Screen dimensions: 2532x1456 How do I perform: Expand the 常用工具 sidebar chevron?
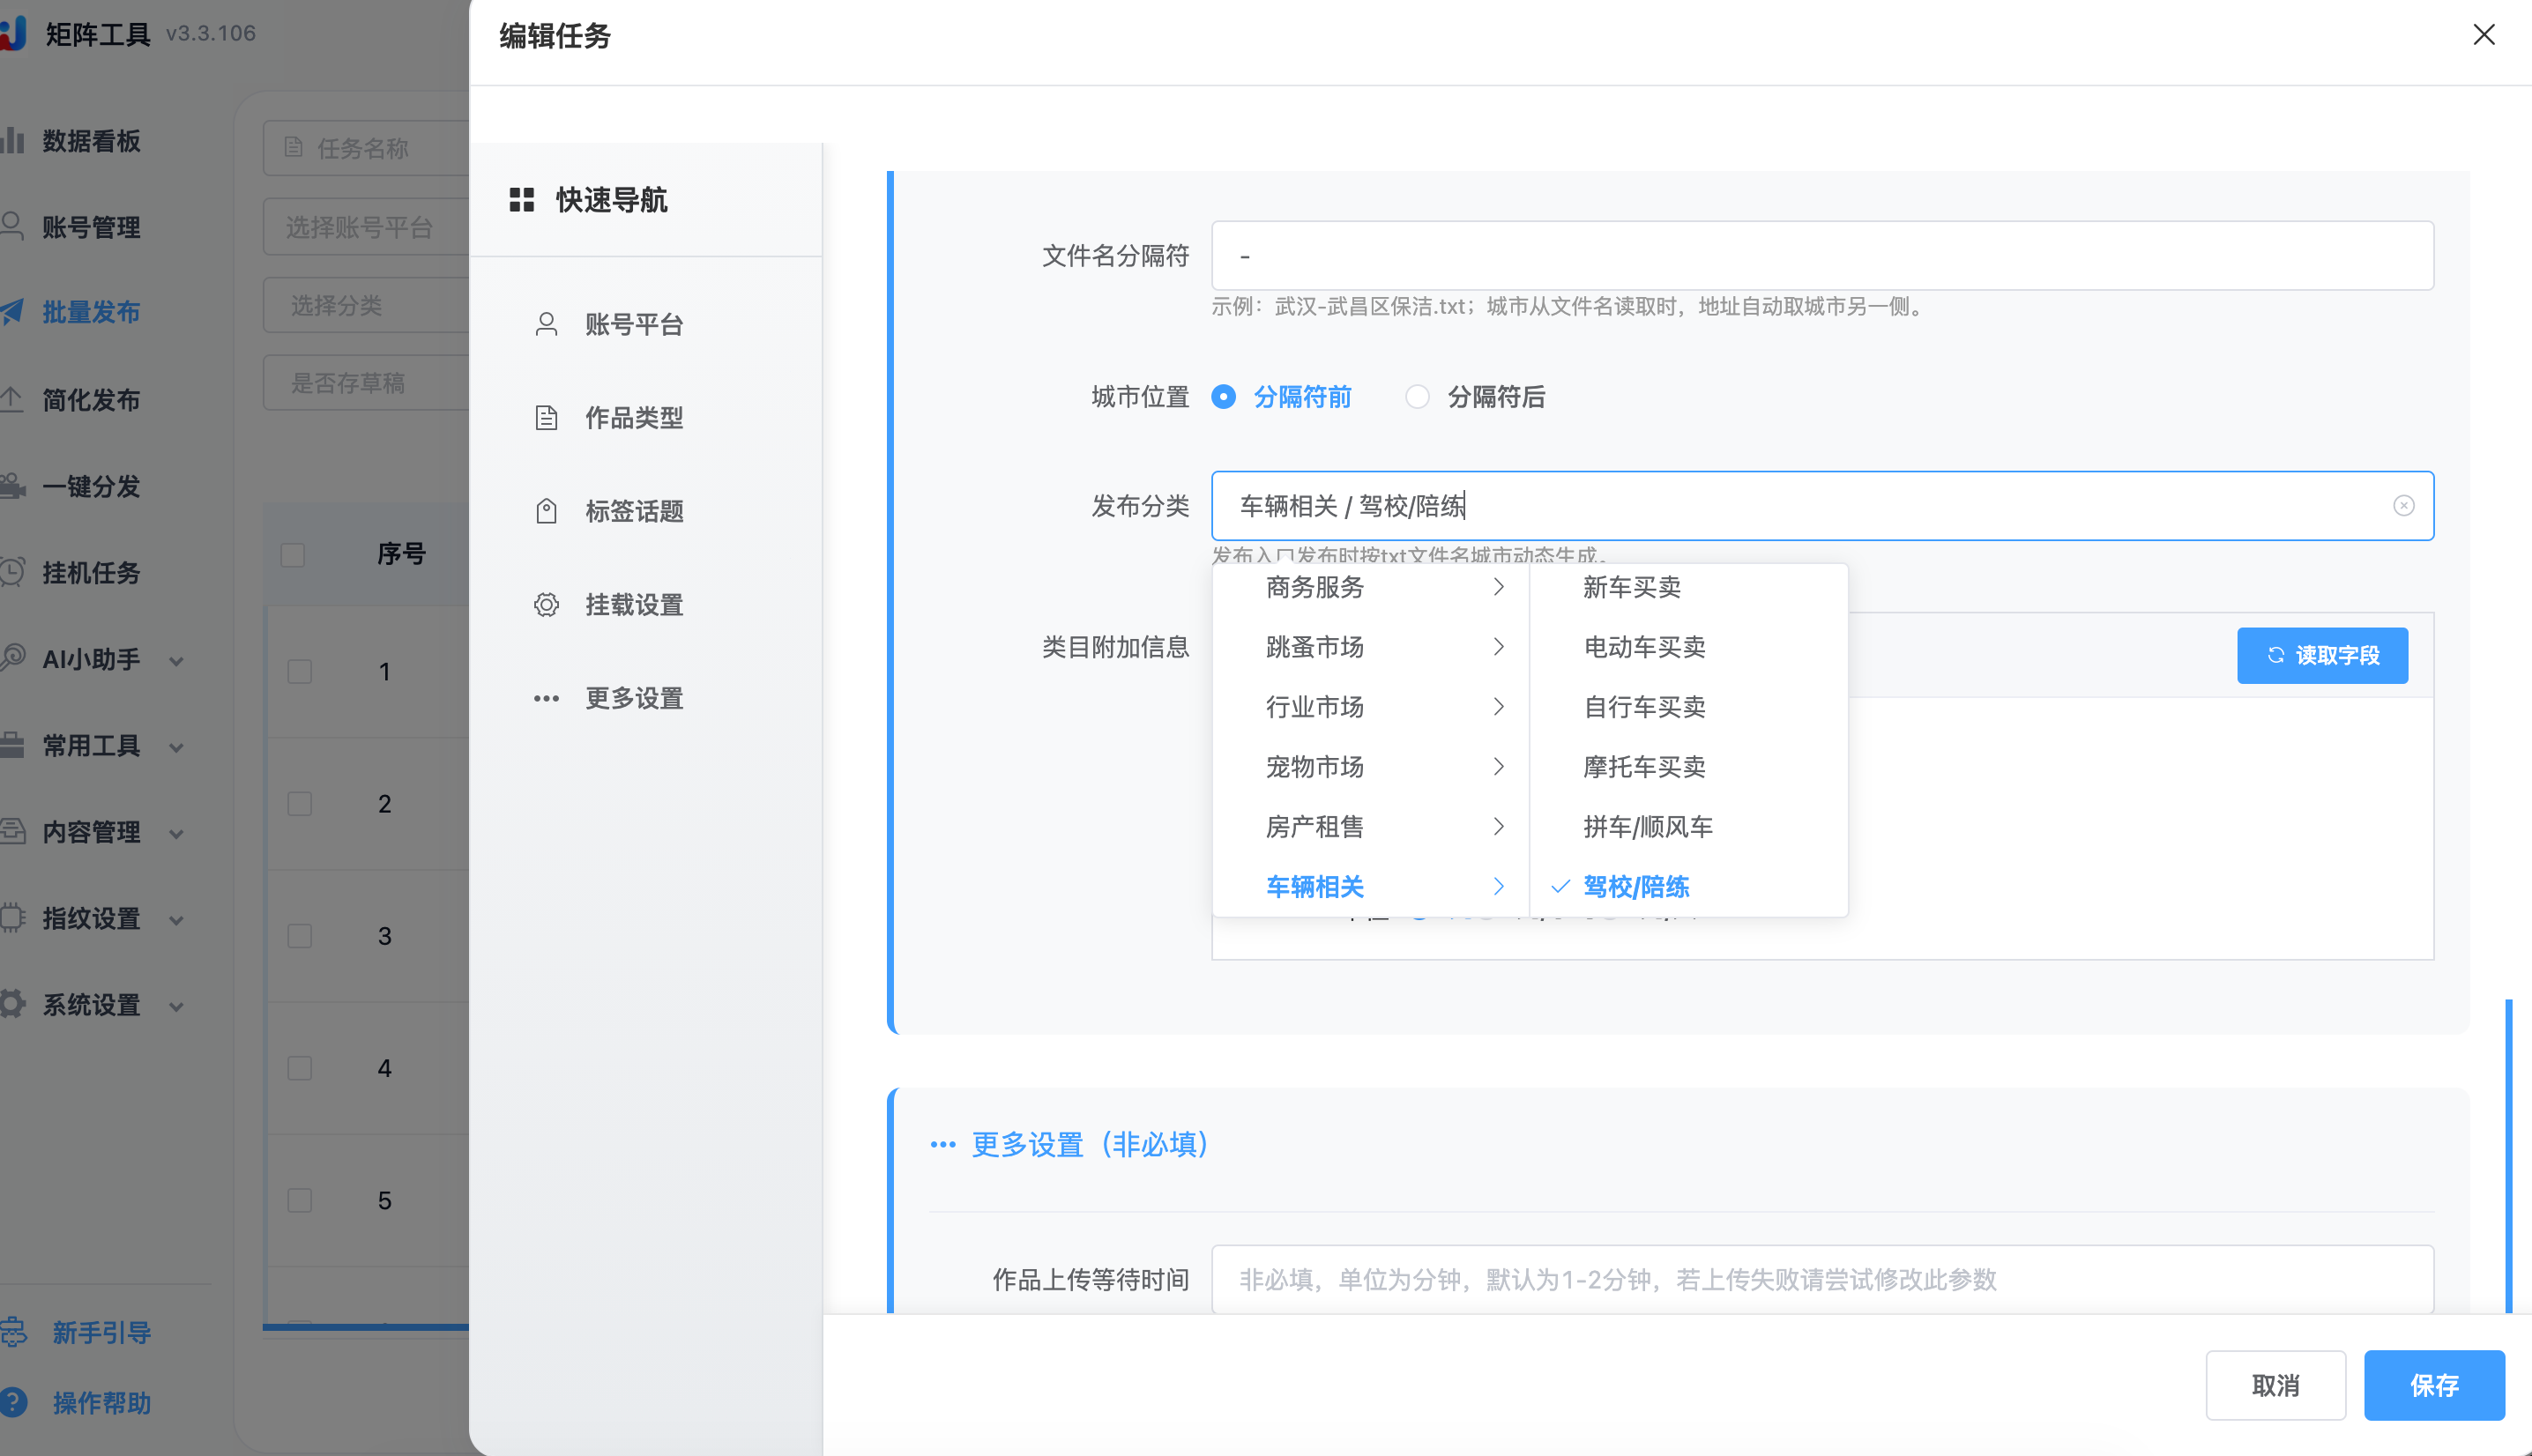(x=176, y=747)
